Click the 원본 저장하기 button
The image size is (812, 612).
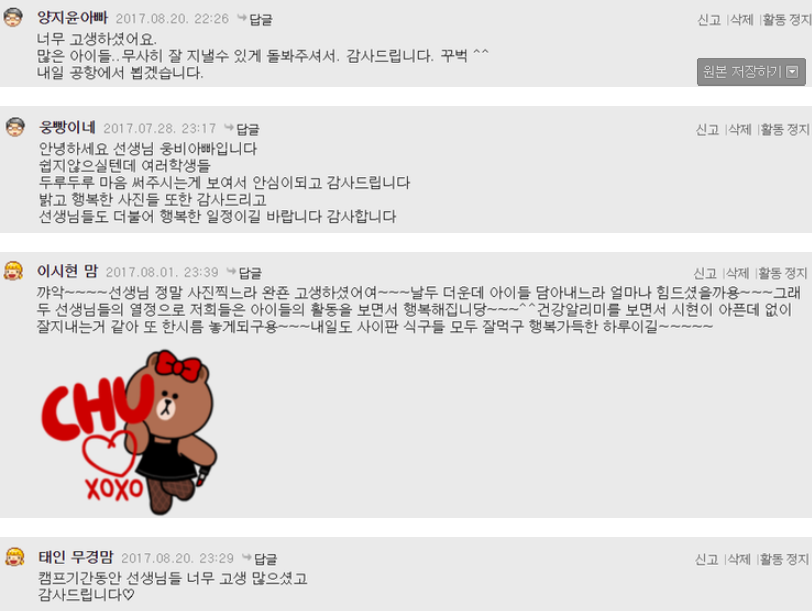tap(751, 72)
